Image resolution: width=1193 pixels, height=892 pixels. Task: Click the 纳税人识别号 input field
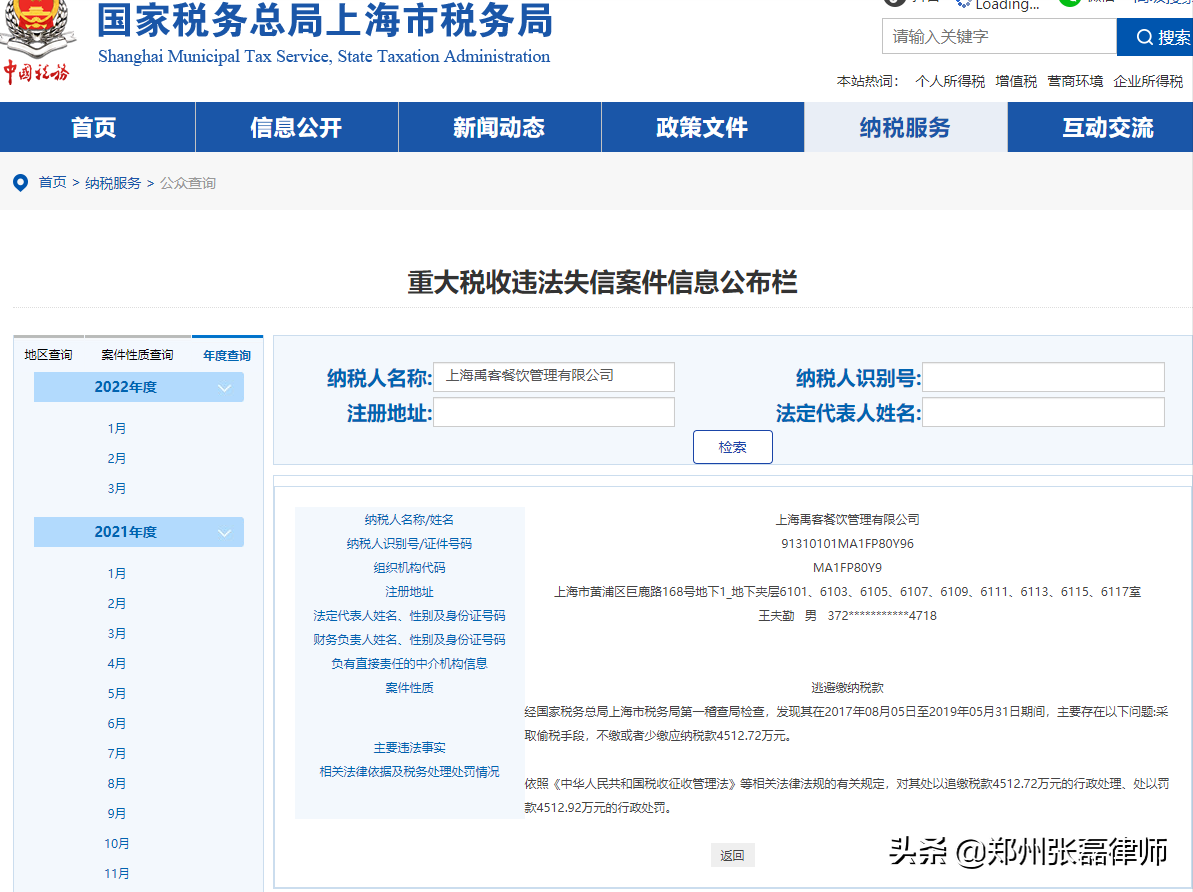click(1043, 377)
